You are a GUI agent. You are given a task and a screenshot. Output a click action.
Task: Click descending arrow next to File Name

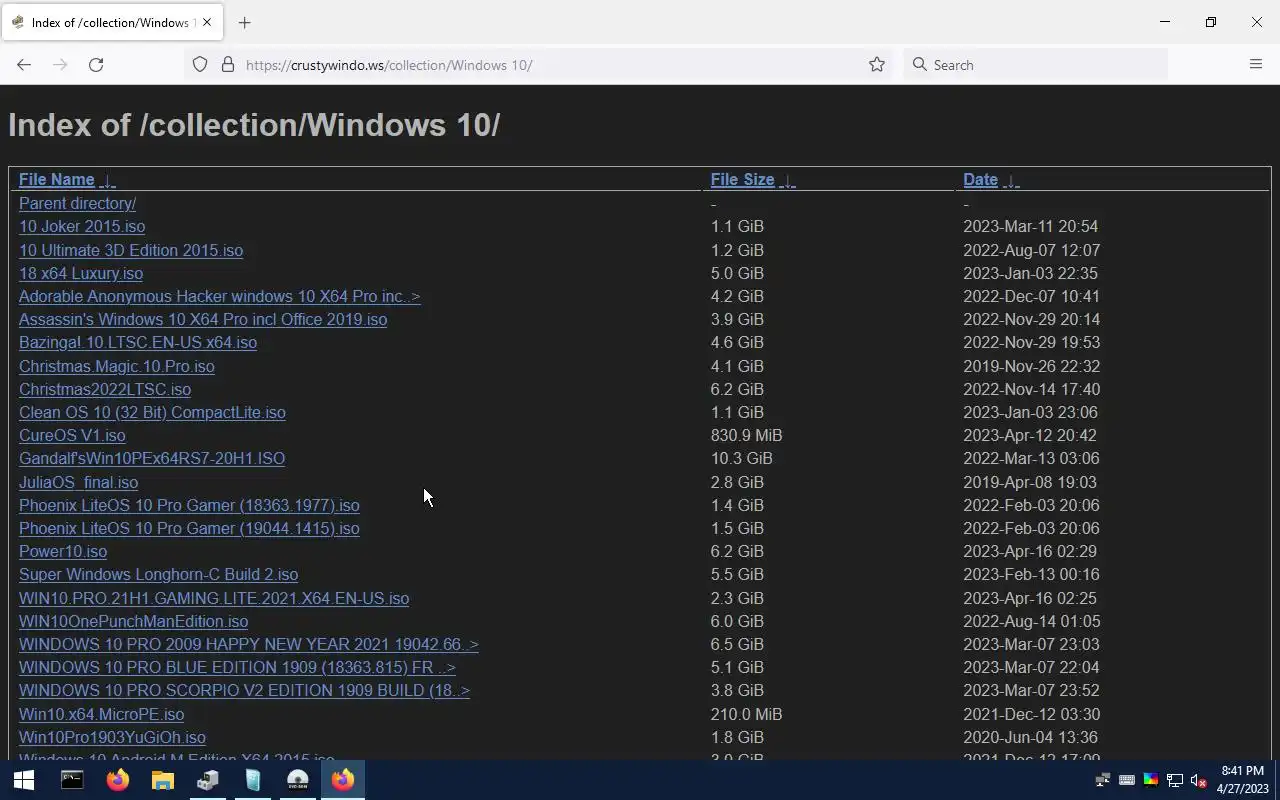click(x=108, y=181)
